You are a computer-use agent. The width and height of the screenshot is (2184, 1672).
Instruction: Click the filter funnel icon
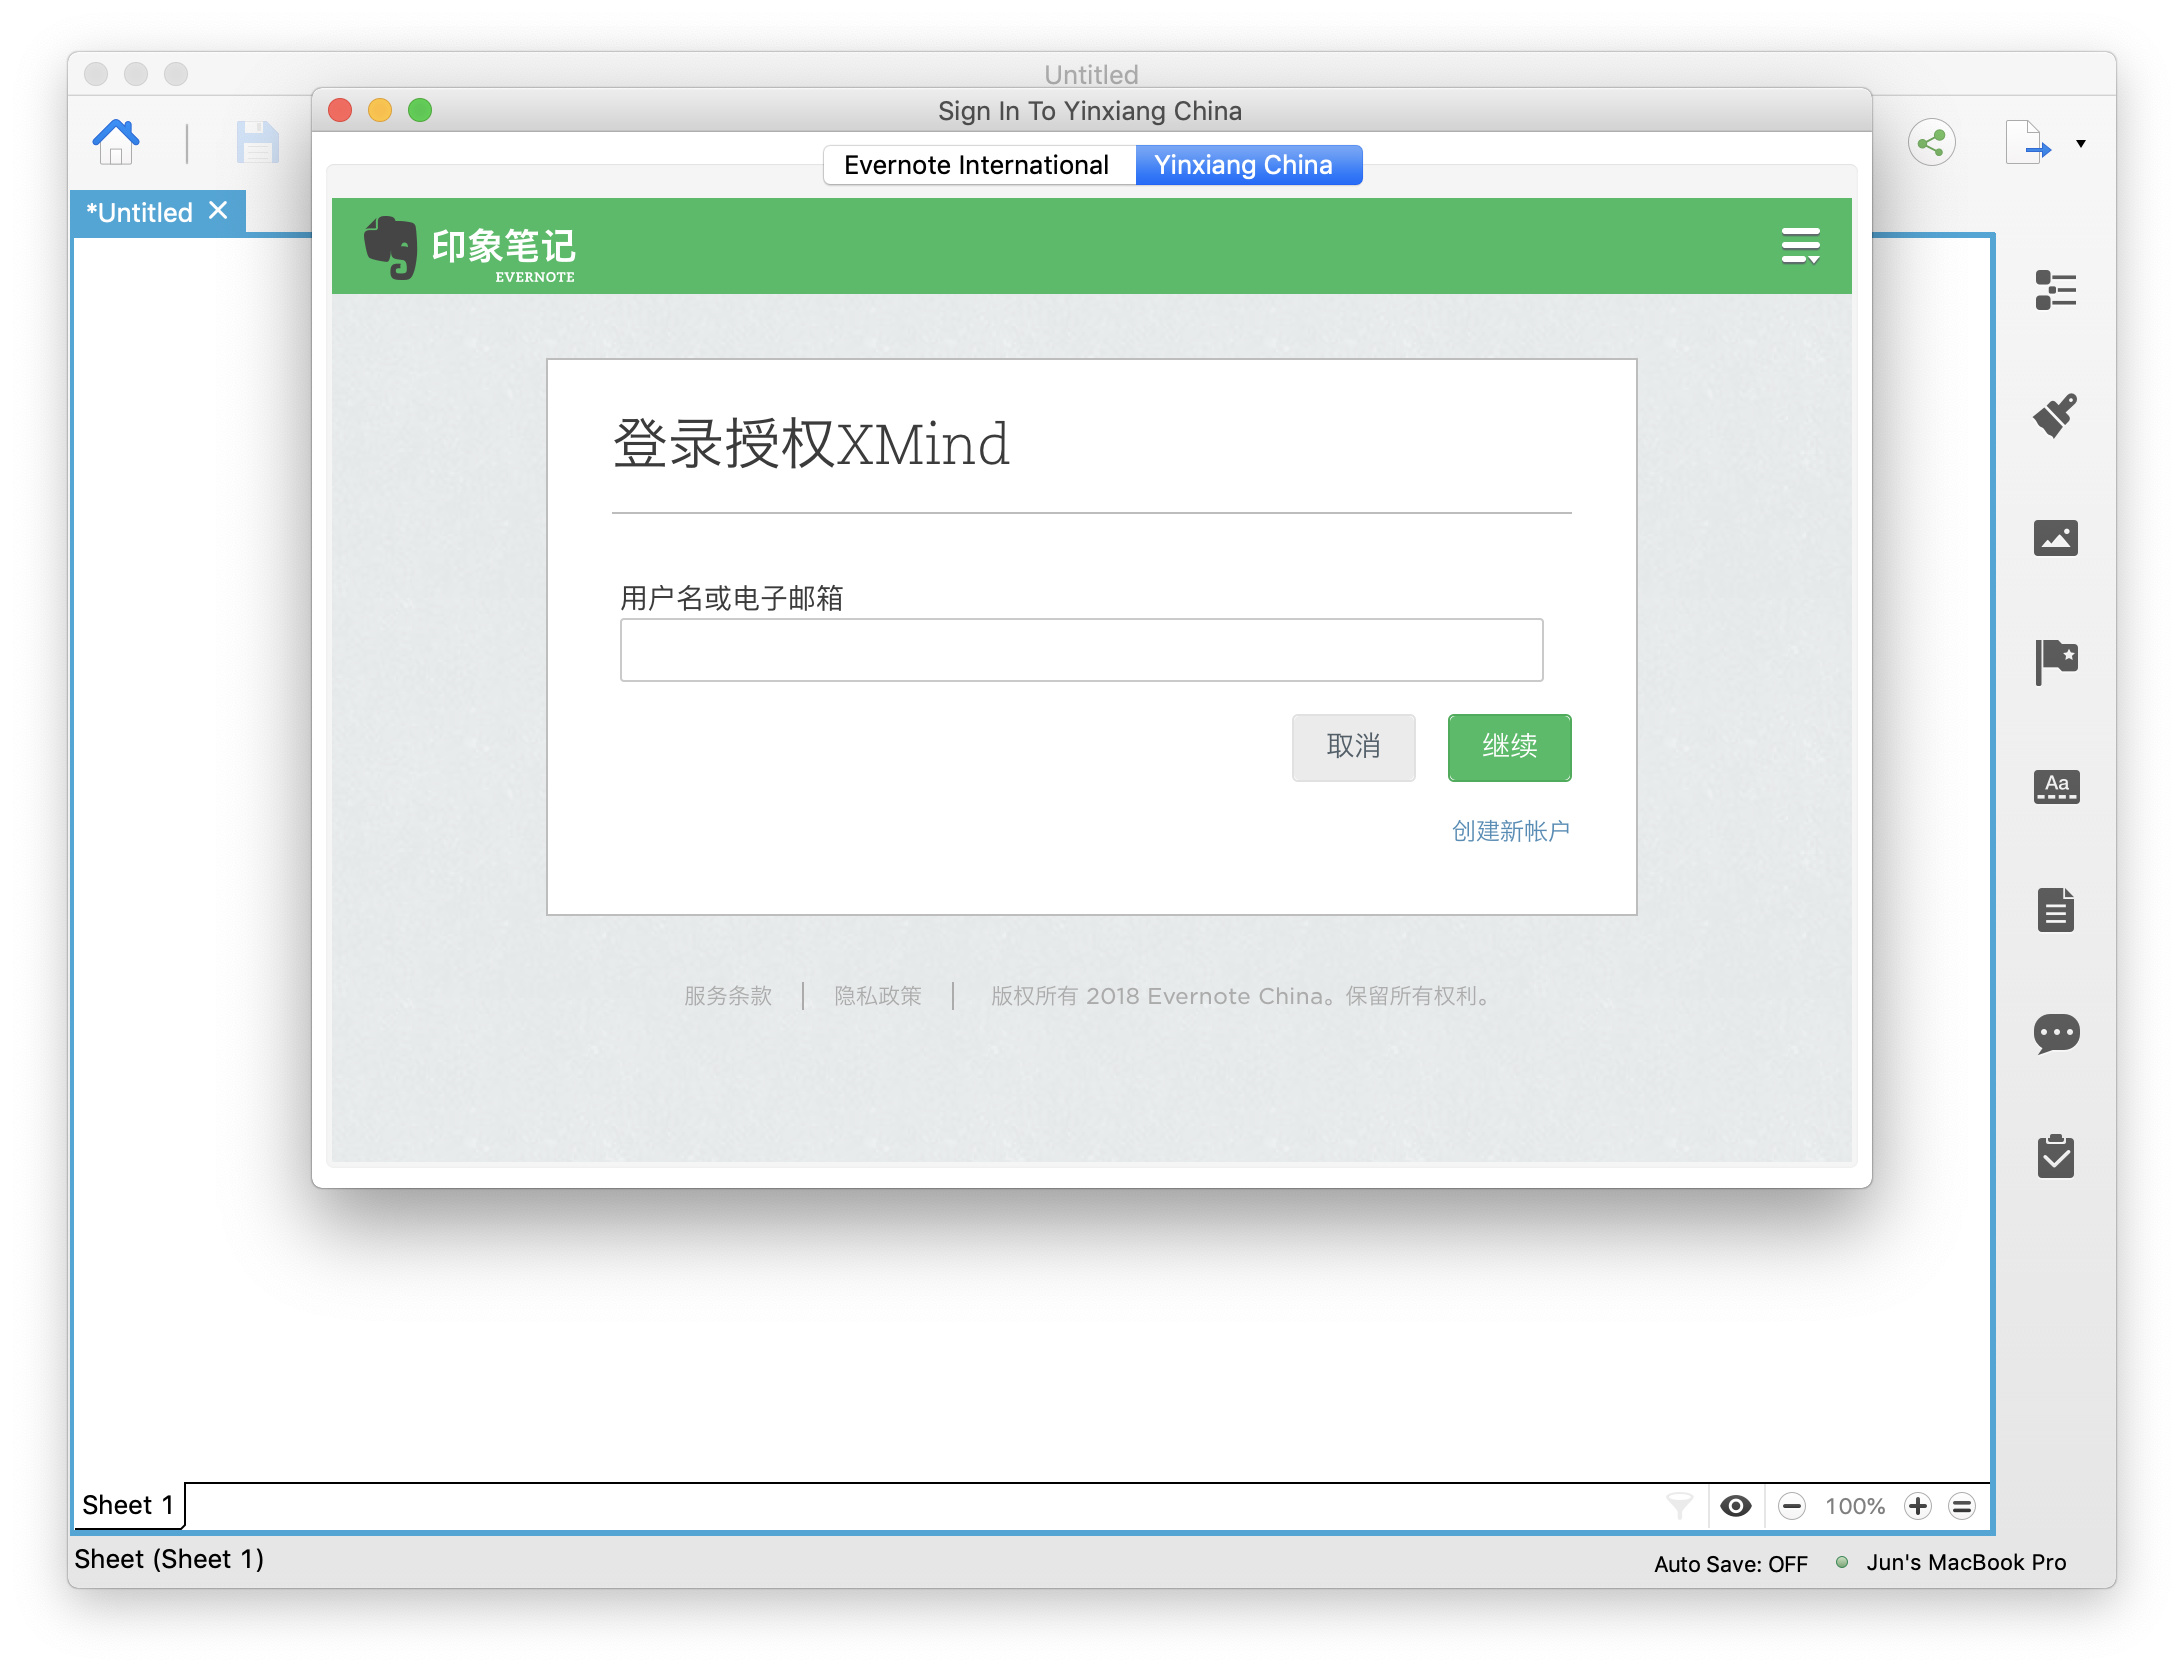[x=1680, y=1506]
